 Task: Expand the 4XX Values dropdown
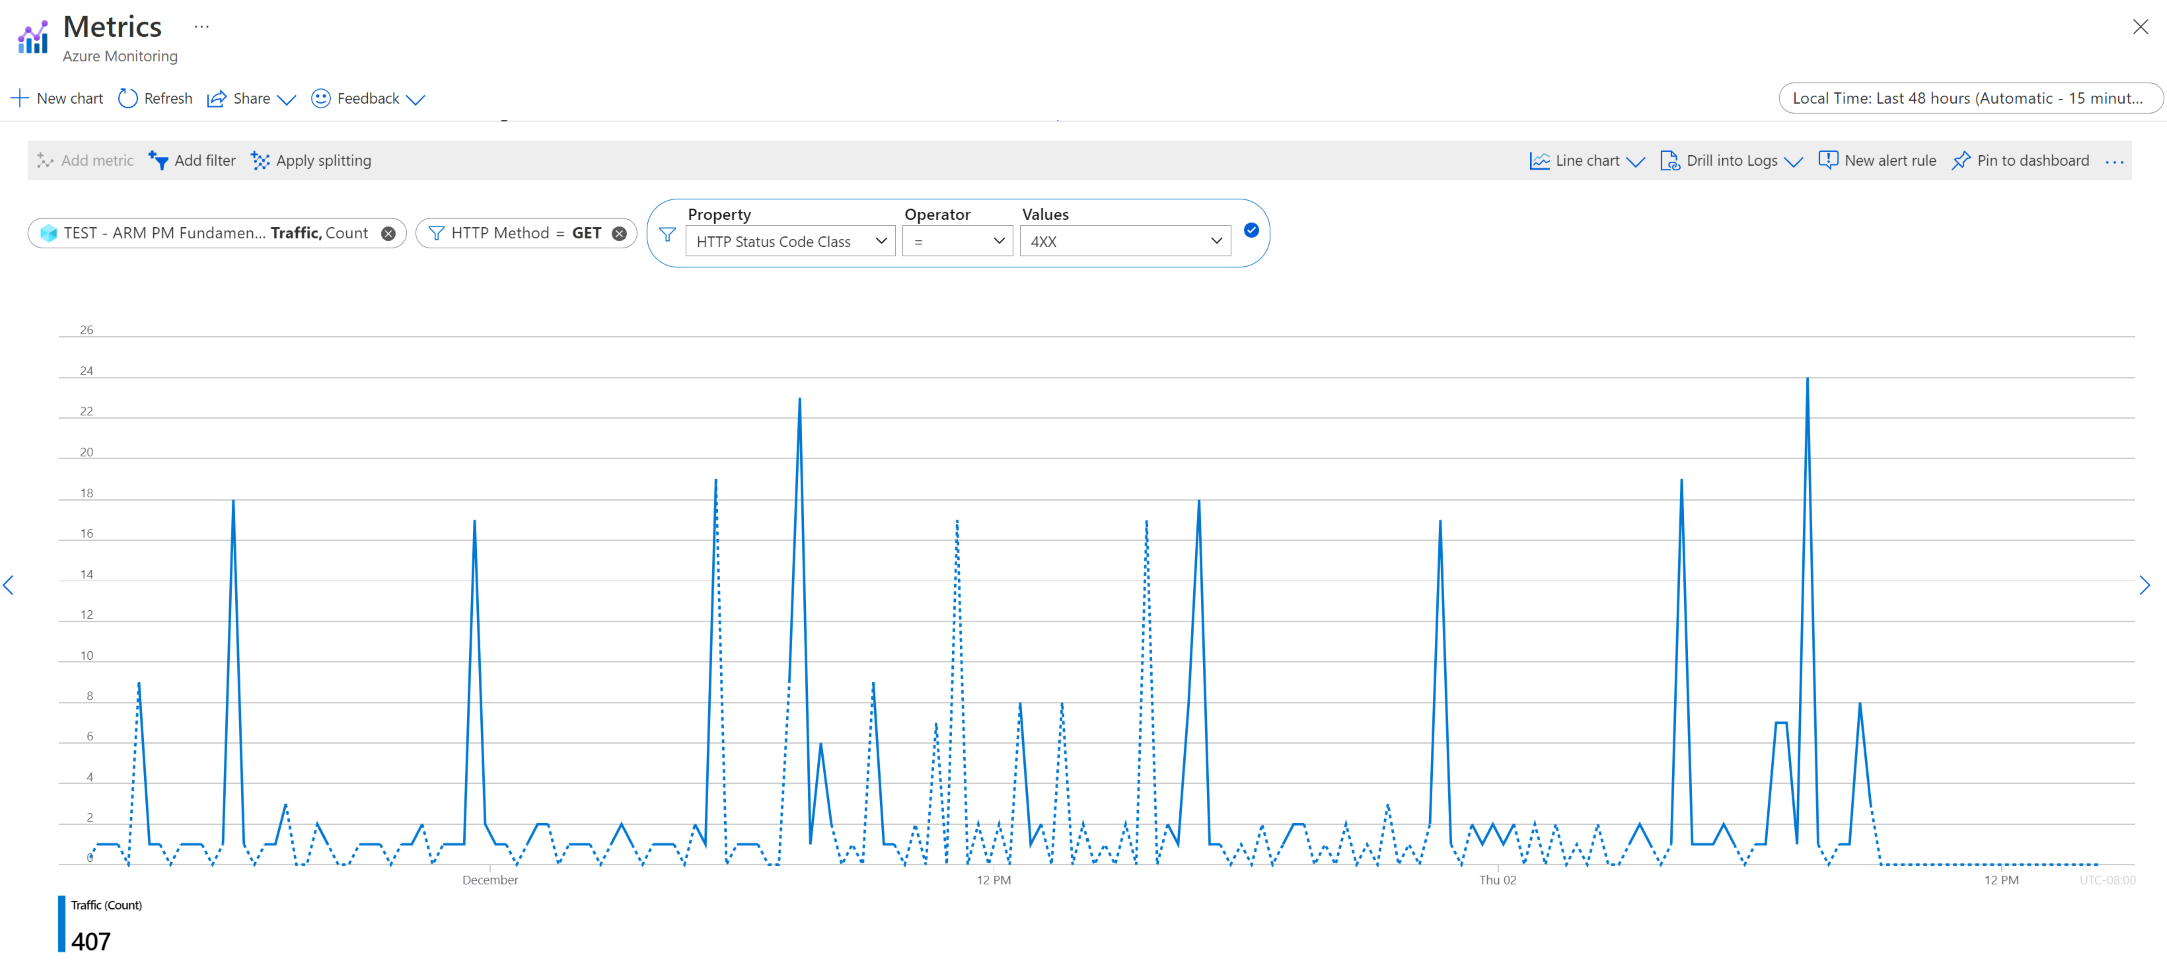point(1125,241)
